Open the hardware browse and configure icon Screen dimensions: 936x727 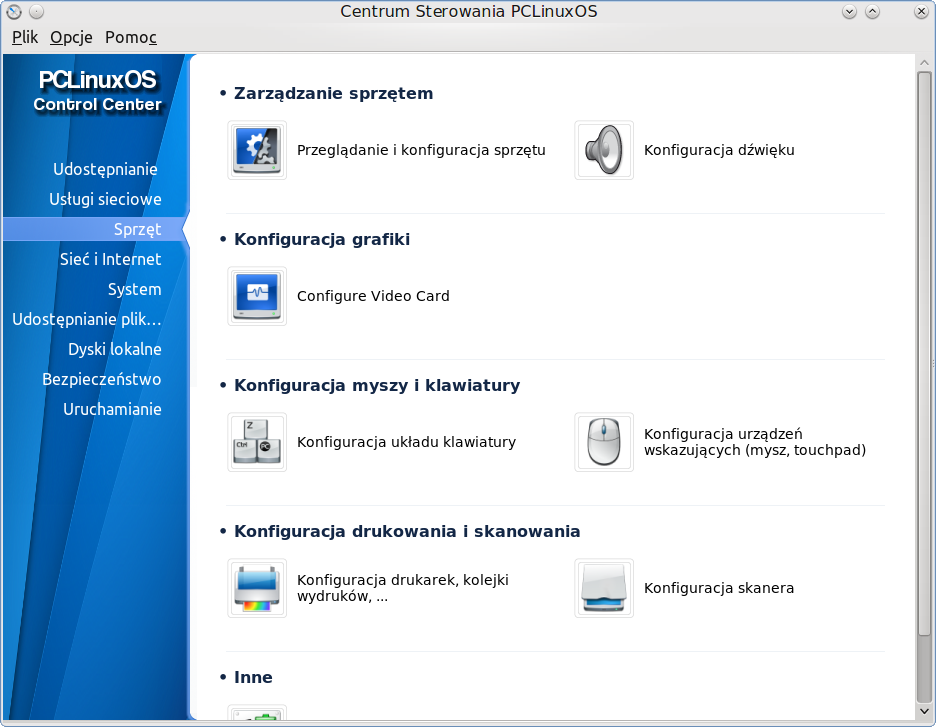[257, 150]
